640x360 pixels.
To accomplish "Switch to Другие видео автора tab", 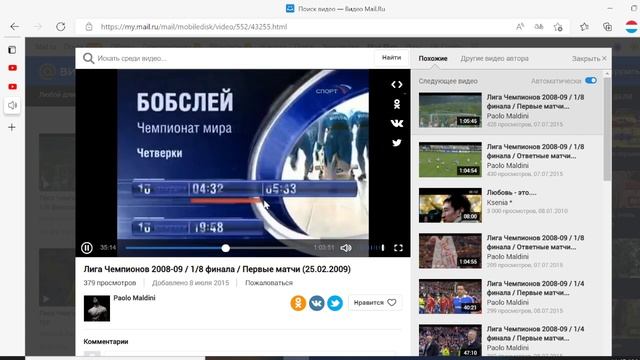I will pyautogui.click(x=494, y=58).
